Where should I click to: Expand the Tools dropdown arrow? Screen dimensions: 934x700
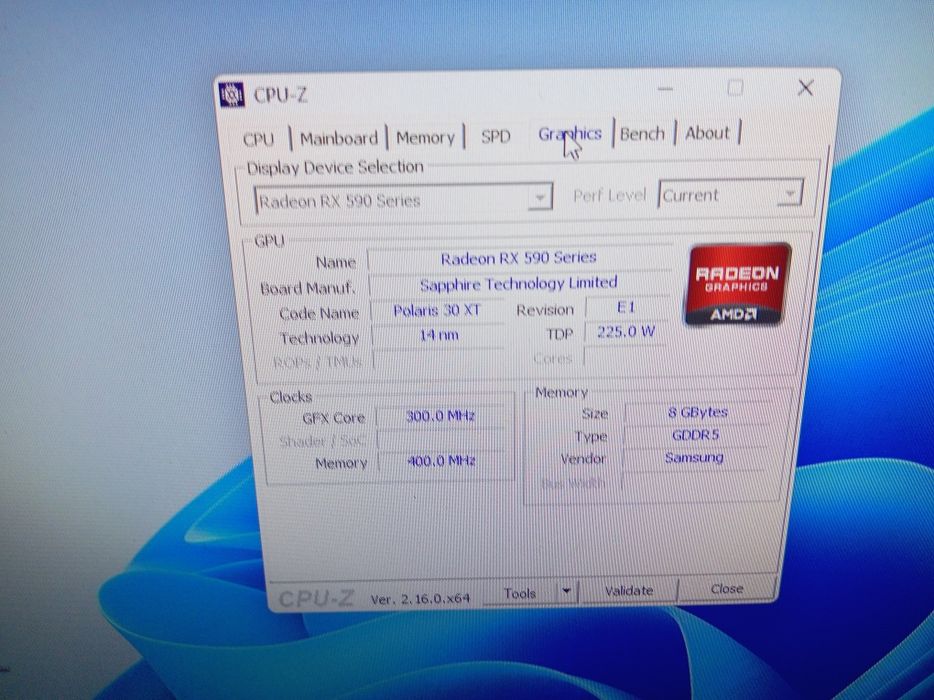(566, 591)
